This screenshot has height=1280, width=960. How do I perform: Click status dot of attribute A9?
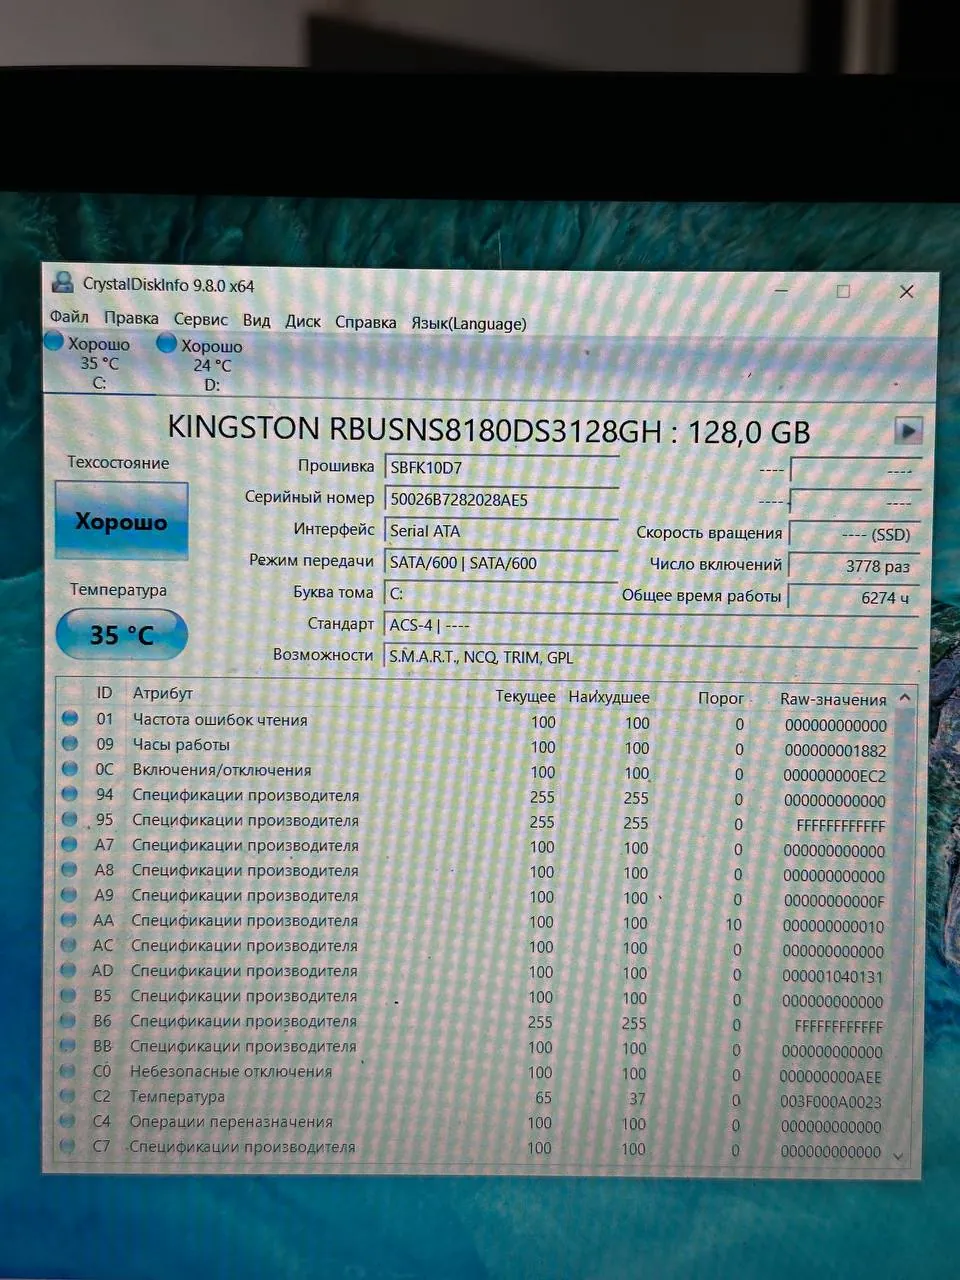coord(69,894)
